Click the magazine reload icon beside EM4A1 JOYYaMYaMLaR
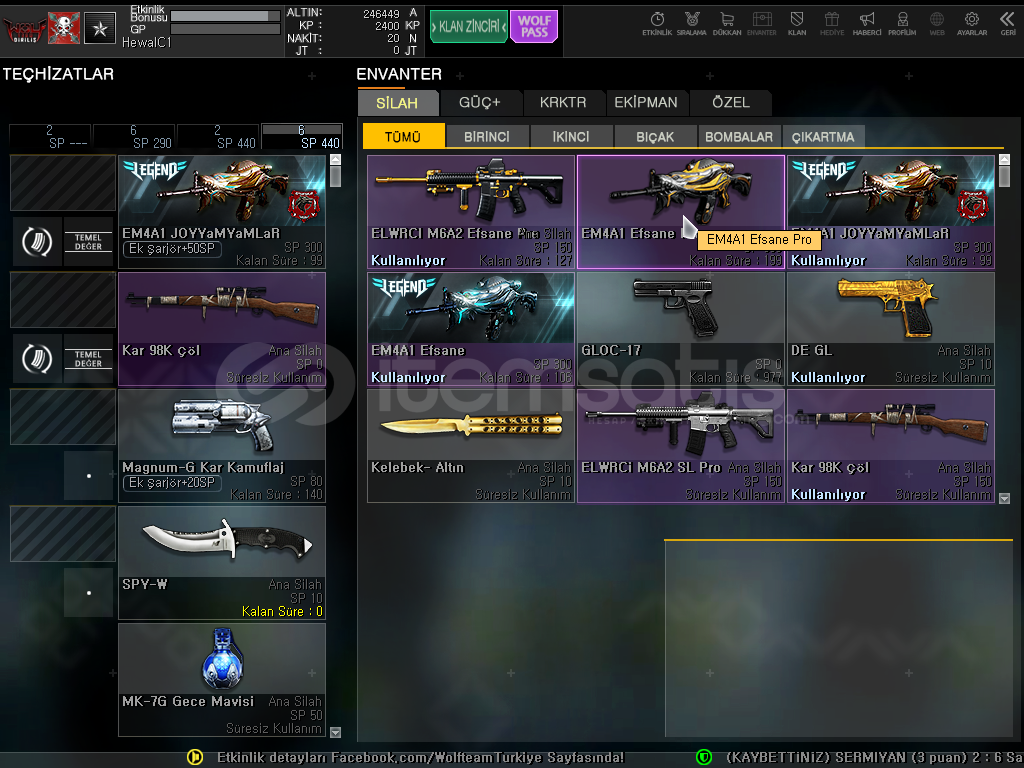Viewport: 1024px width, 768px height. pyautogui.click(x=37, y=241)
